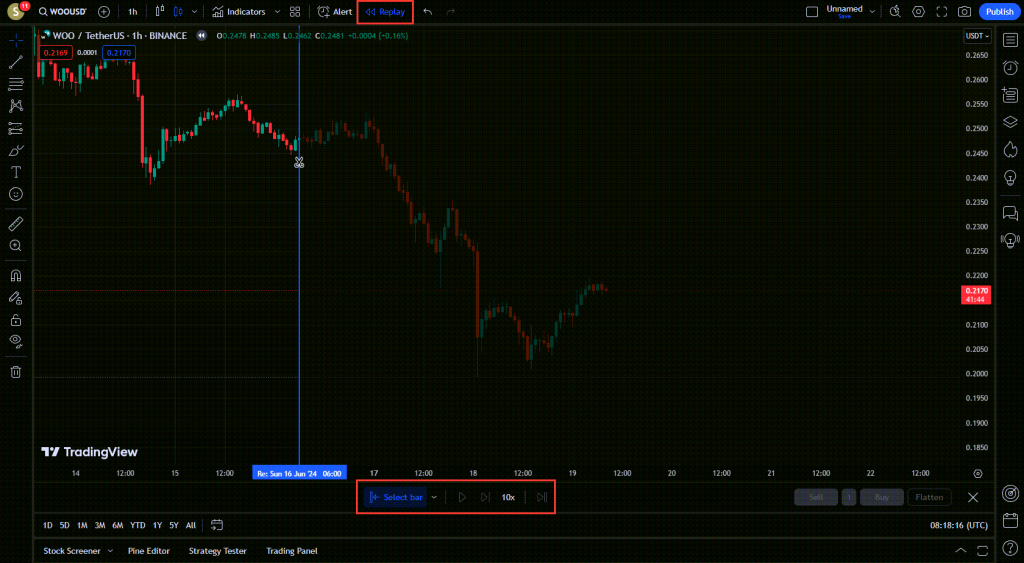Collapse legend with rewind arrows icon

pos(202,36)
